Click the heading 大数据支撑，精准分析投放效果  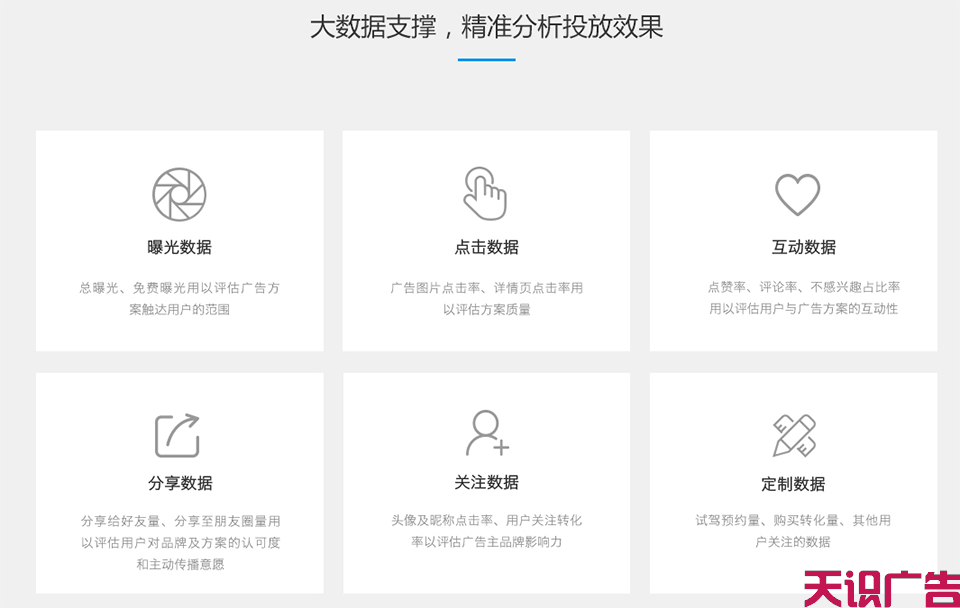click(x=487, y=28)
